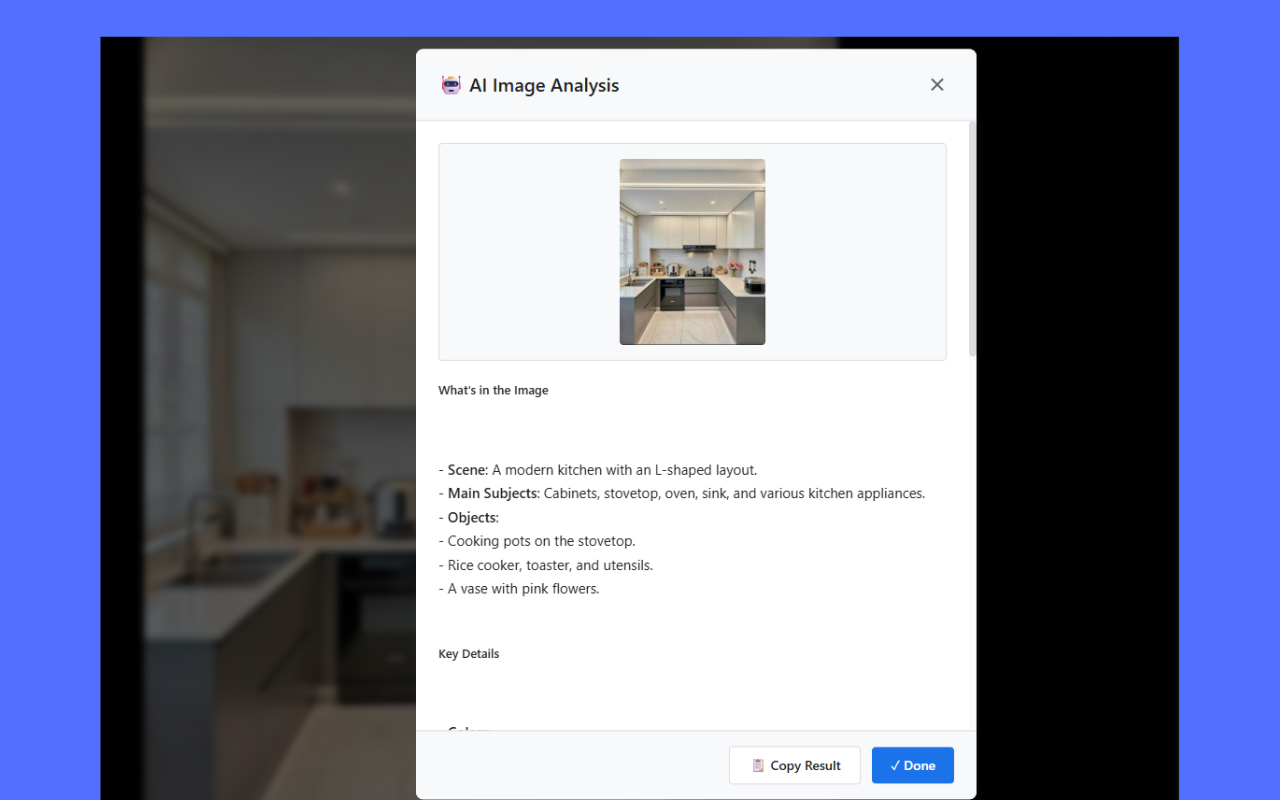Click the "What's in the Image" heading
This screenshot has width=1280, height=800.
493,390
